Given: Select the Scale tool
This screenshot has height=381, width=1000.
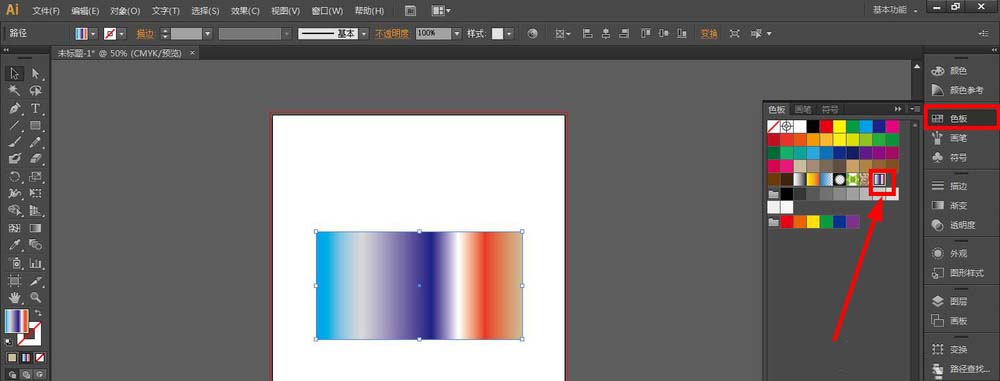Looking at the screenshot, I should [36, 176].
